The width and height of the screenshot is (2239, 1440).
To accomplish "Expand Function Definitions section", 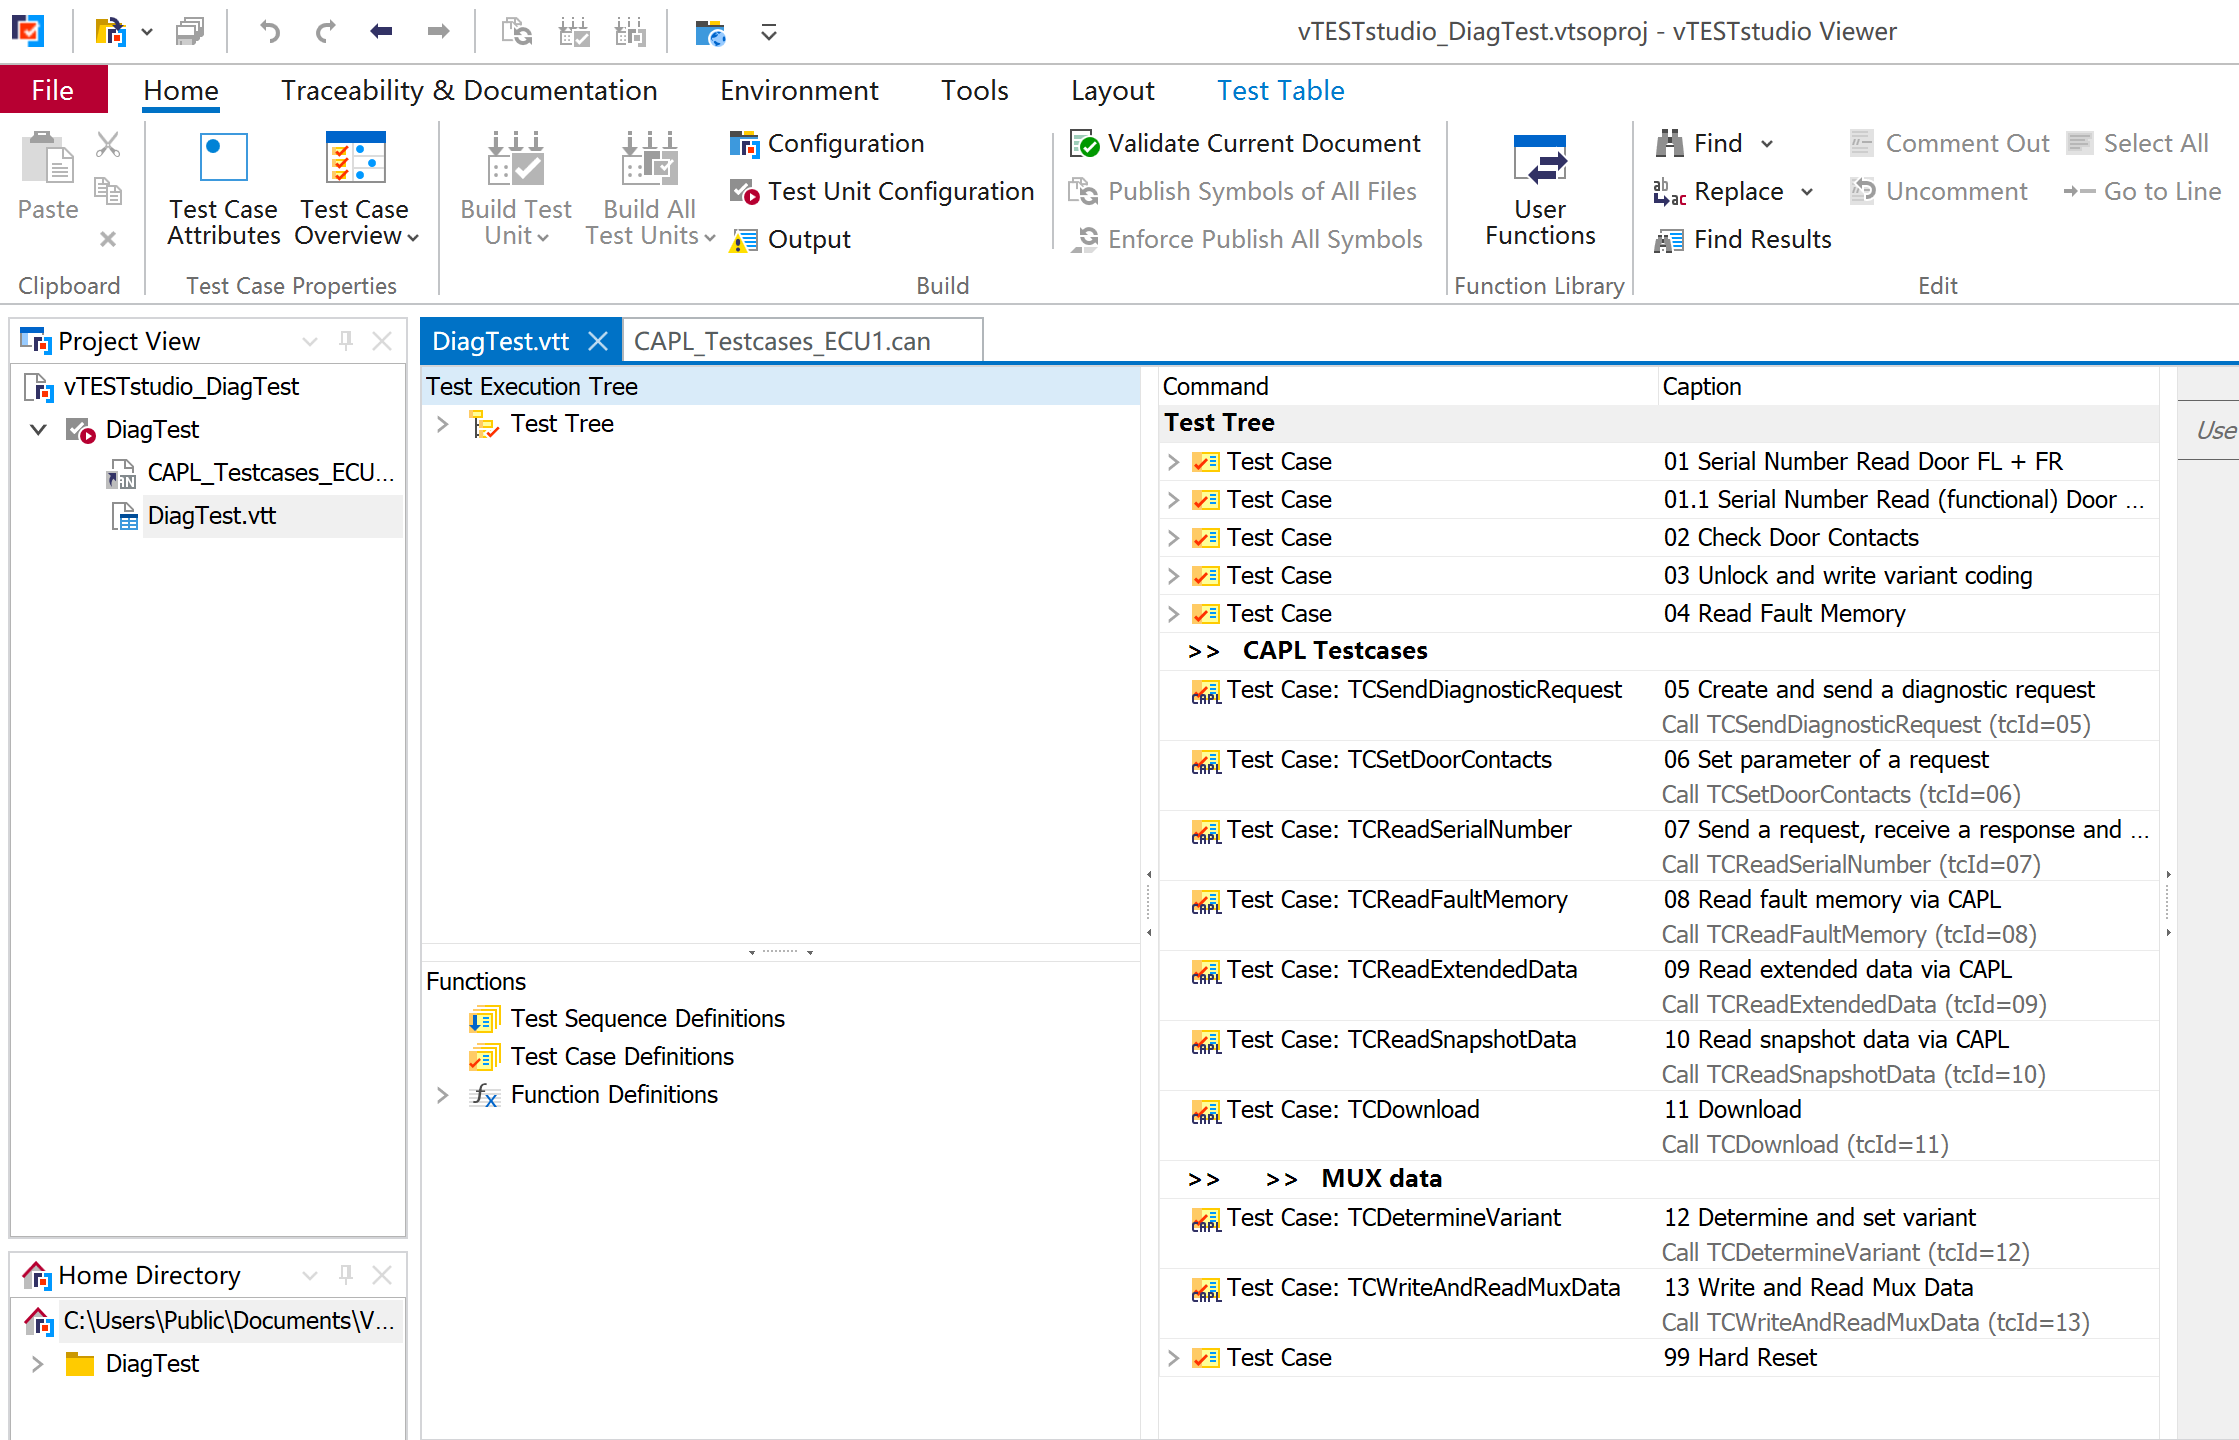I will [x=444, y=1094].
